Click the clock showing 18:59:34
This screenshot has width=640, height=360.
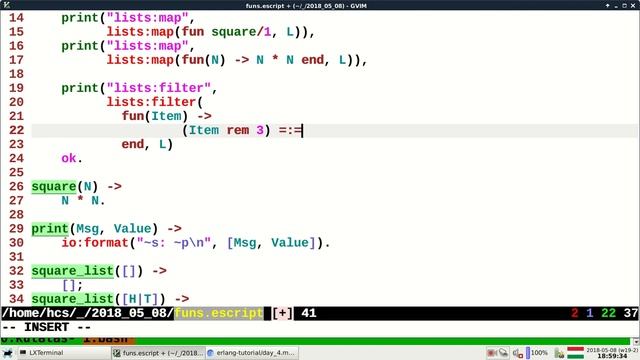click(x=612, y=353)
